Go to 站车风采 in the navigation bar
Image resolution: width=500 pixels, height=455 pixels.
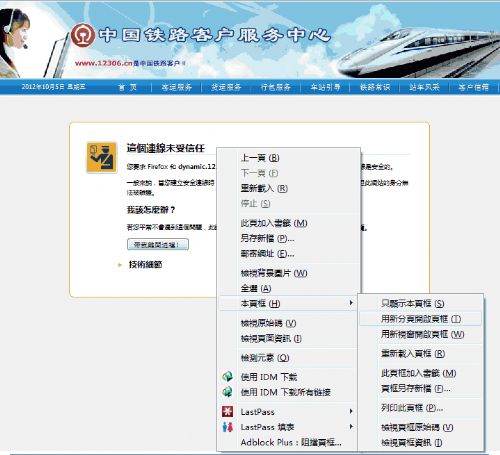[x=424, y=87]
